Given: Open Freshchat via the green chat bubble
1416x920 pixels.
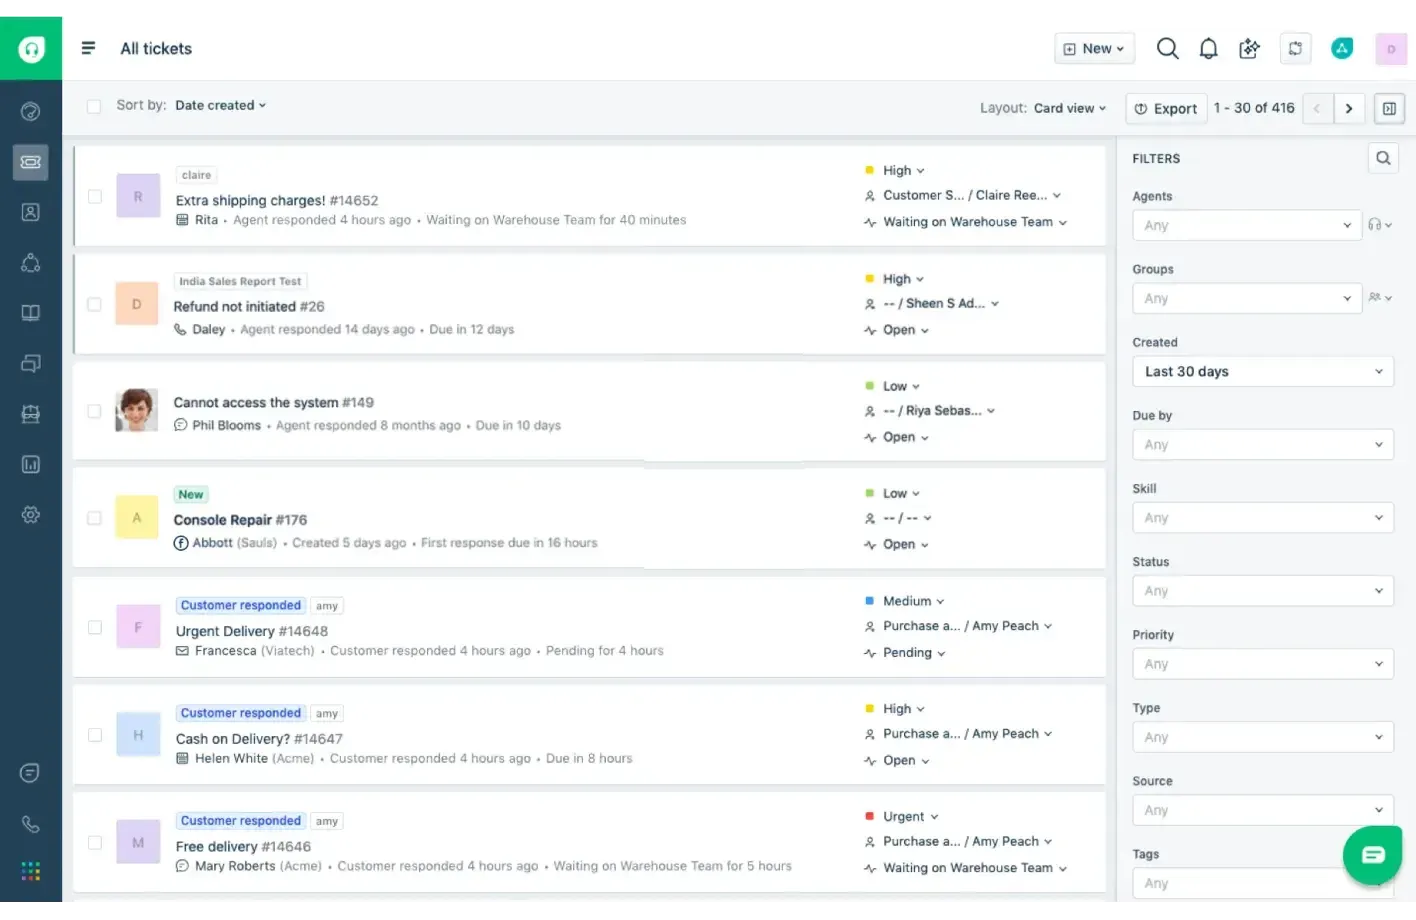Looking at the screenshot, I should pyautogui.click(x=1371, y=855).
